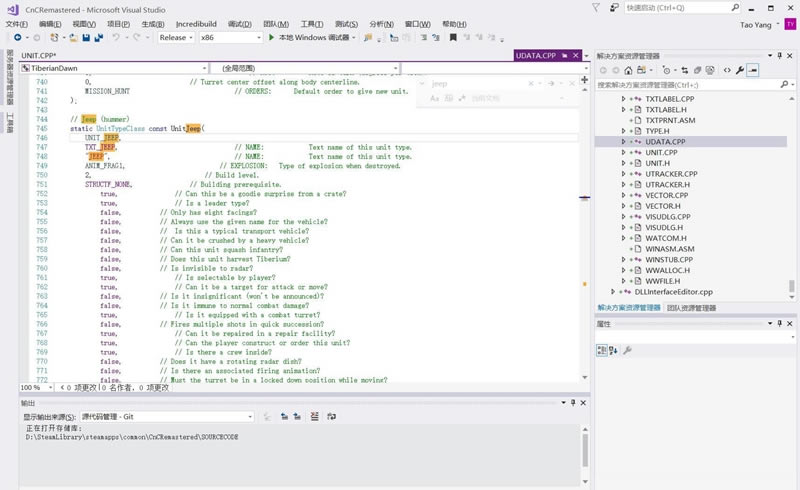Toggle the preview selected items button in Solution Explorer
This screenshot has height=490, width=800.
(753, 70)
